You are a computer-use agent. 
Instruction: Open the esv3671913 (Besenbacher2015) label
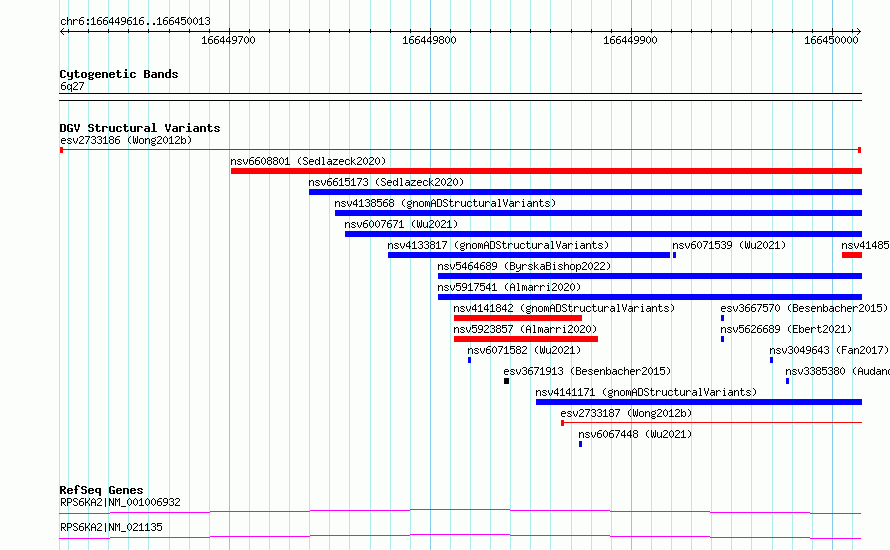click(x=587, y=371)
